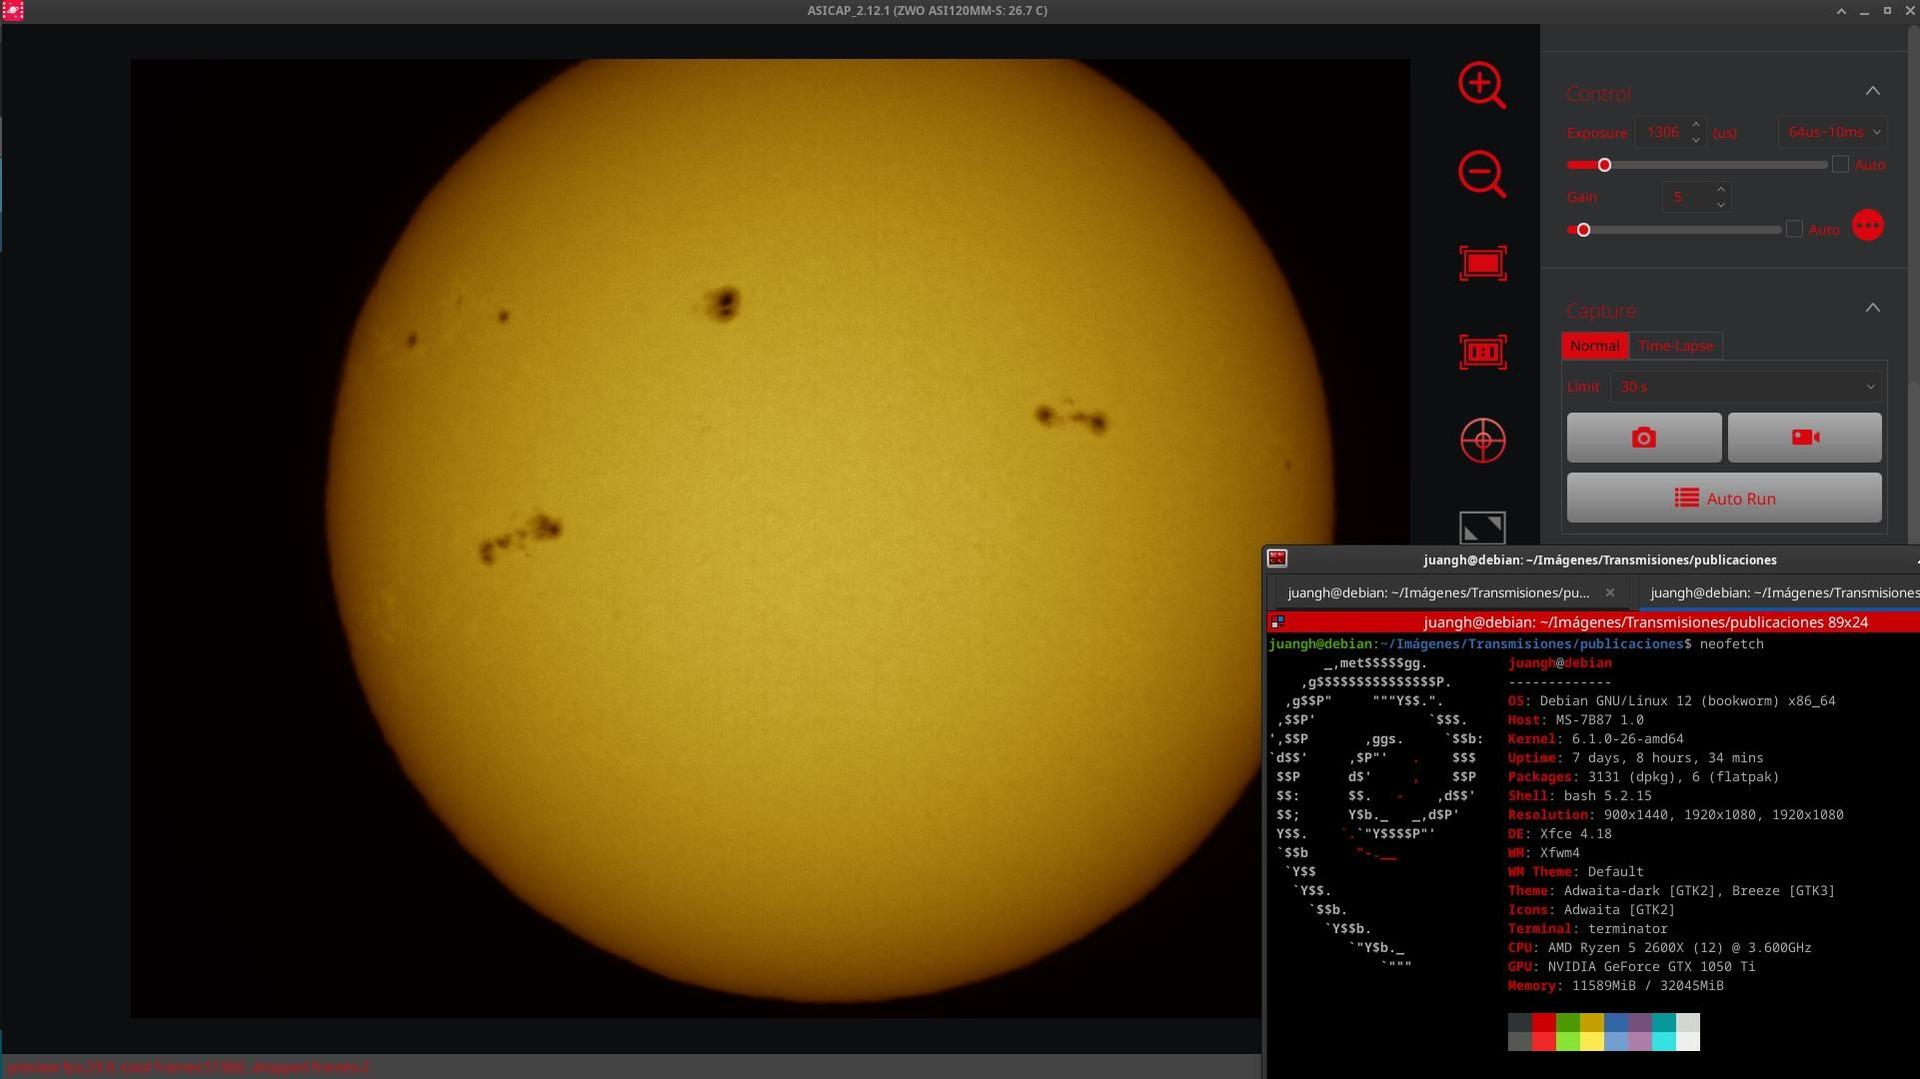Select the first terminal tab
The image size is (1920, 1079).
pyautogui.click(x=1438, y=593)
